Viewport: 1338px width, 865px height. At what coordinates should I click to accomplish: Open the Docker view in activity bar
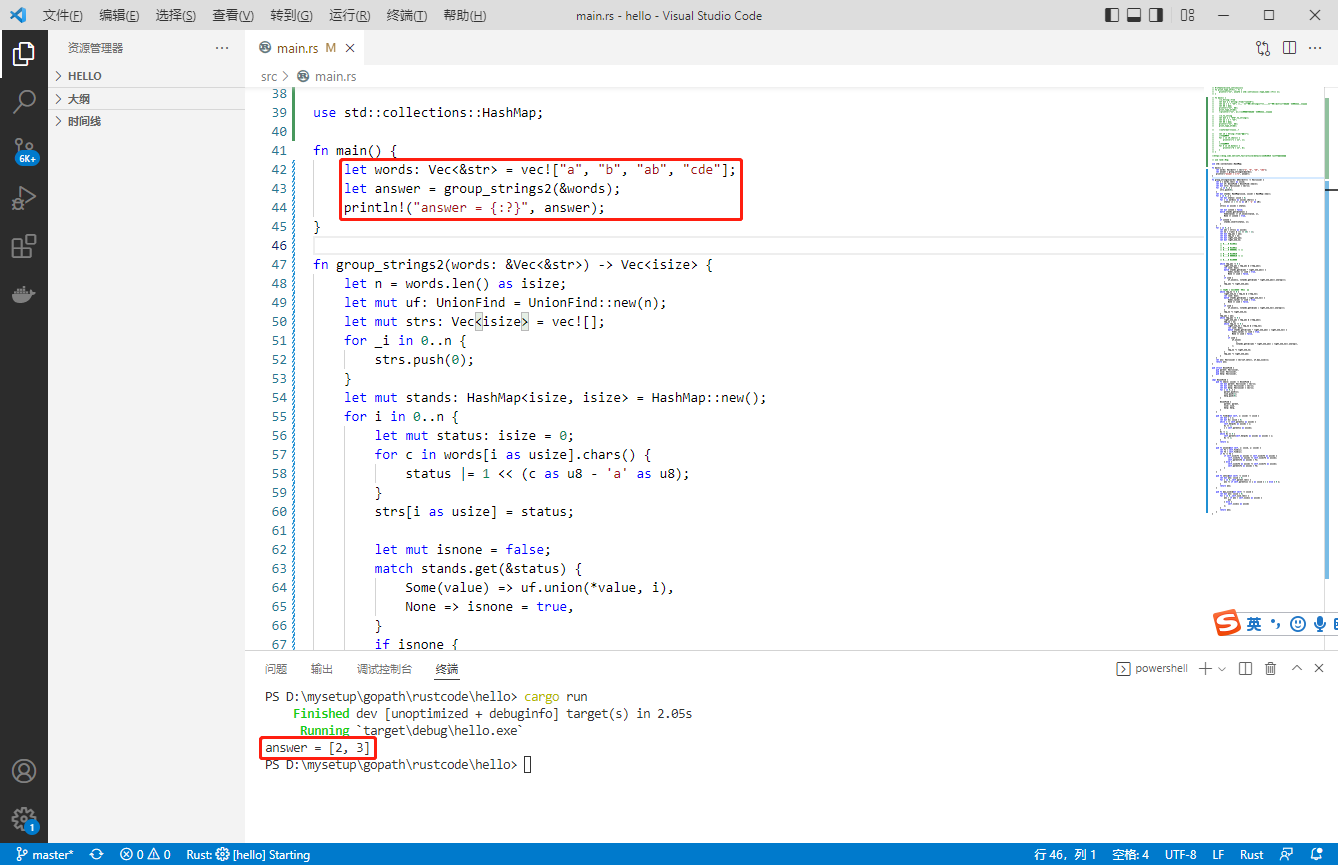(x=24, y=294)
